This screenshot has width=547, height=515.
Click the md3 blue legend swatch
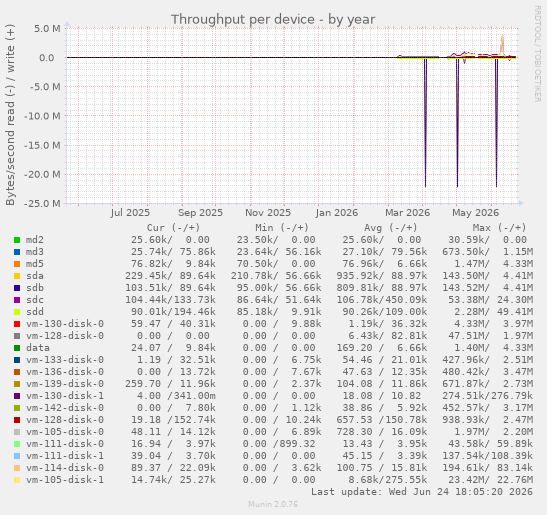(17, 252)
